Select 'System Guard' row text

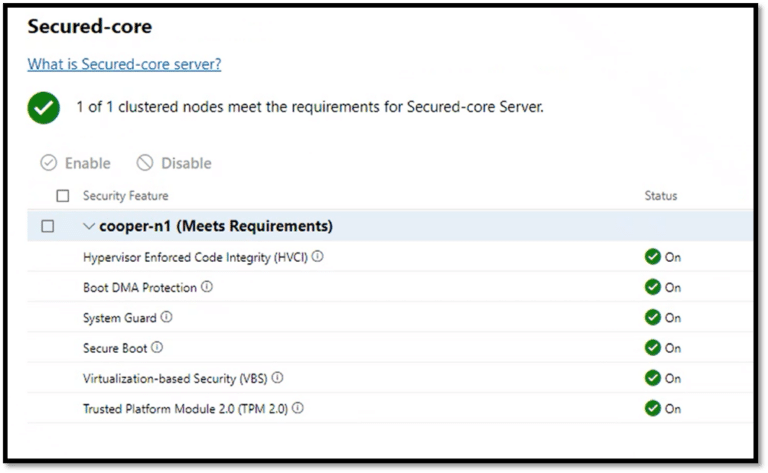(x=120, y=318)
